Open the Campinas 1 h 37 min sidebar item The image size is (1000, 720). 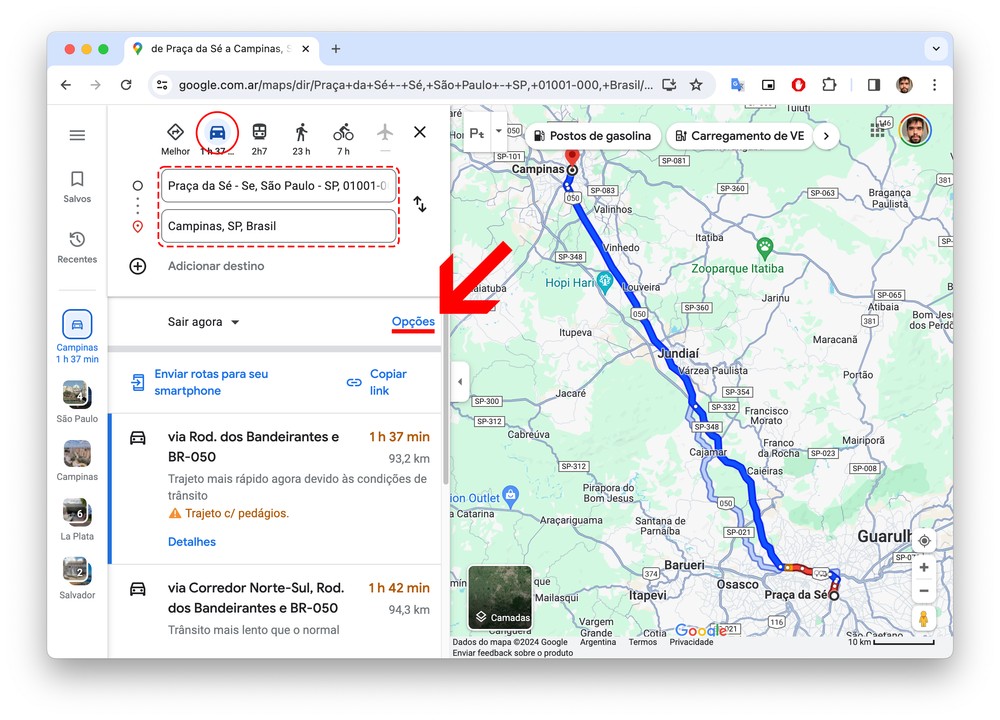pyautogui.click(x=77, y=337)
